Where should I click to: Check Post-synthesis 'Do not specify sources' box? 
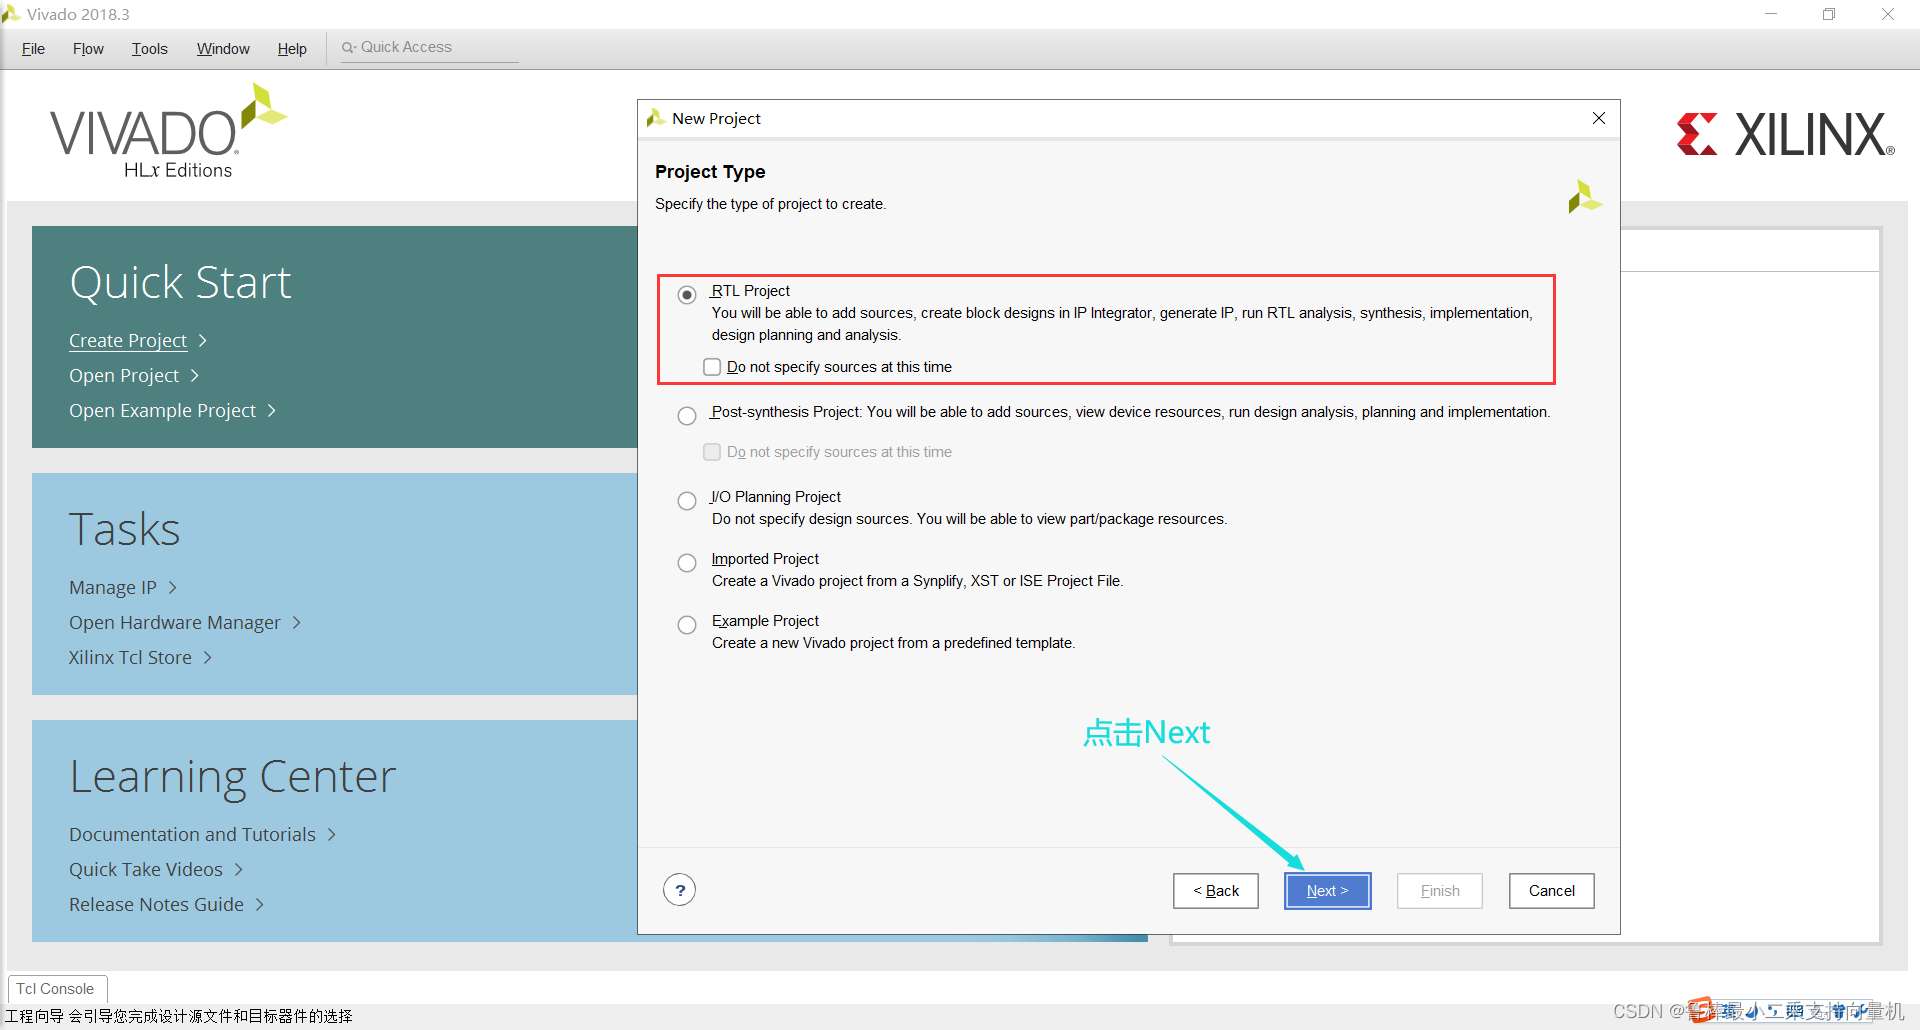pos(712,452)
